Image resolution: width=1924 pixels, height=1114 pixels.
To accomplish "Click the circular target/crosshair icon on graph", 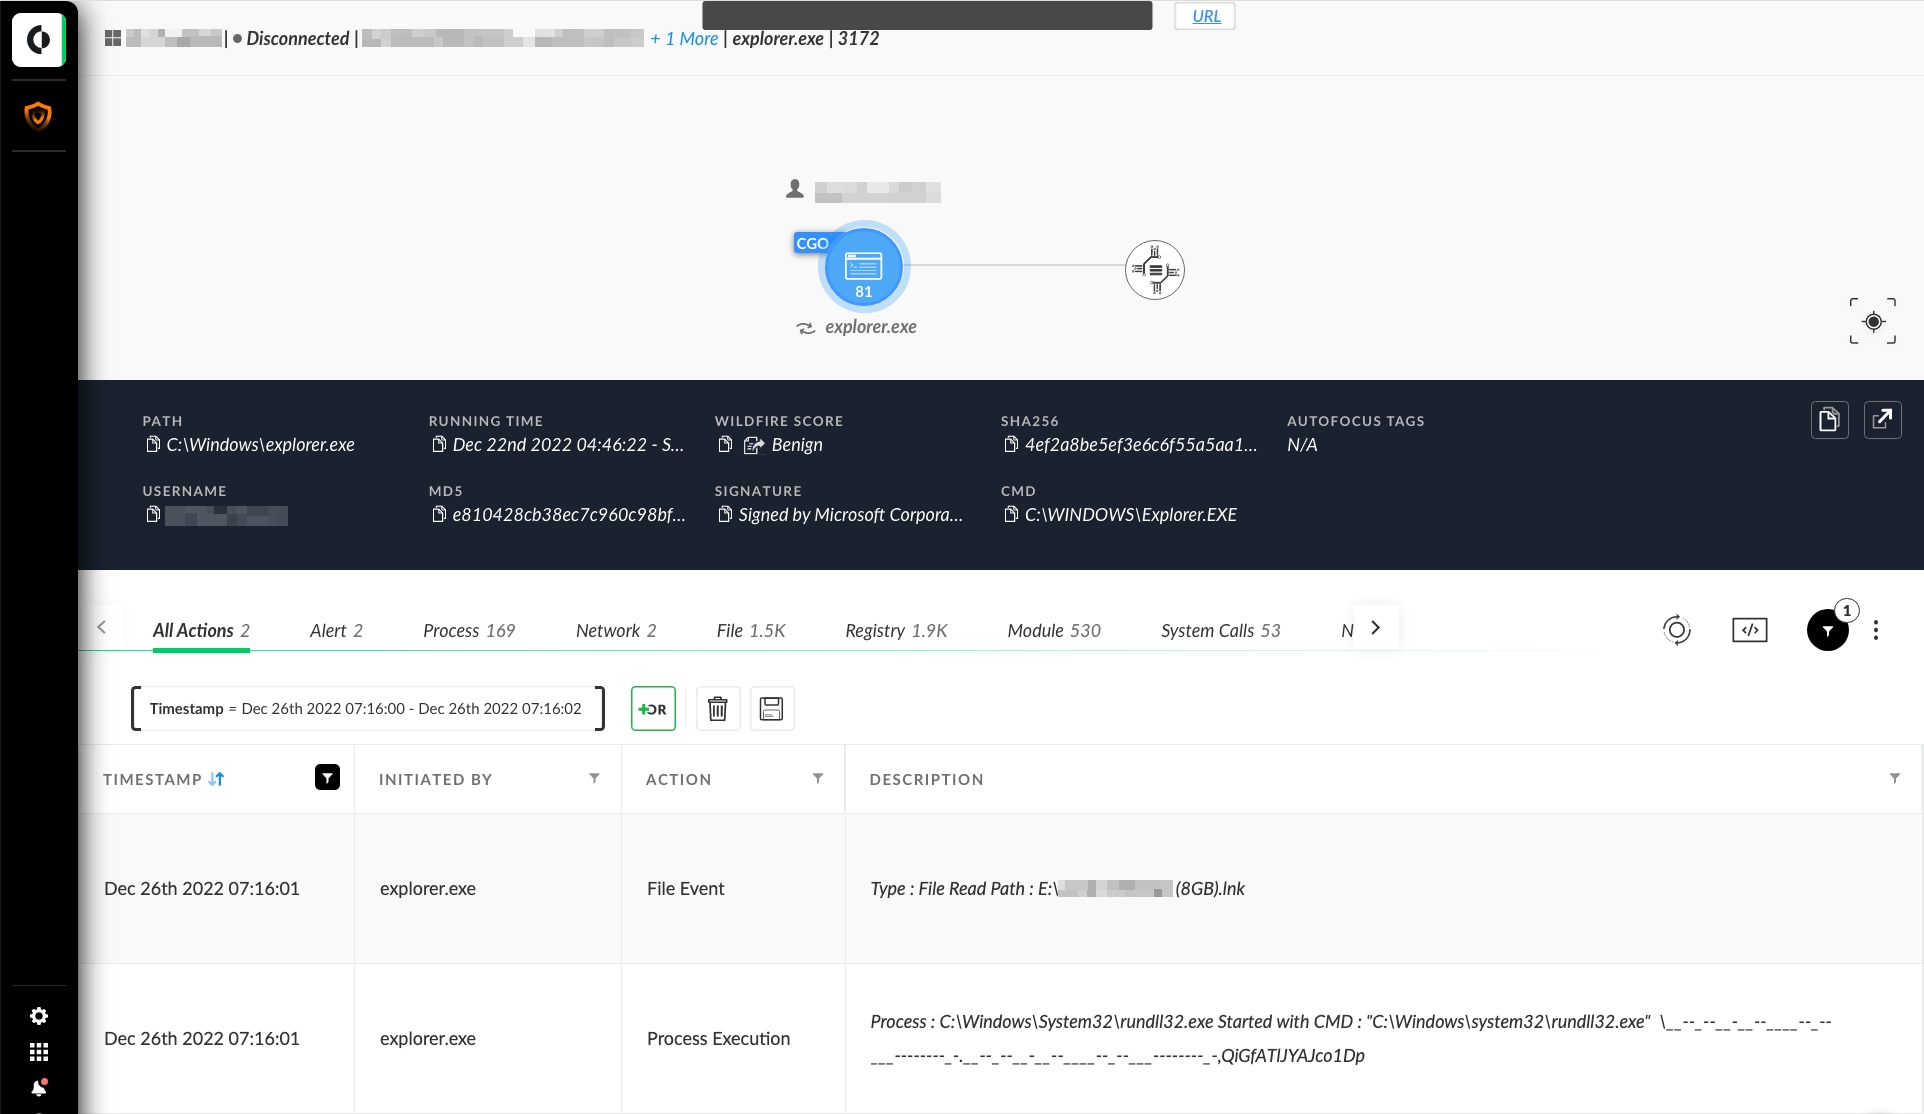I will [1874, 322].
